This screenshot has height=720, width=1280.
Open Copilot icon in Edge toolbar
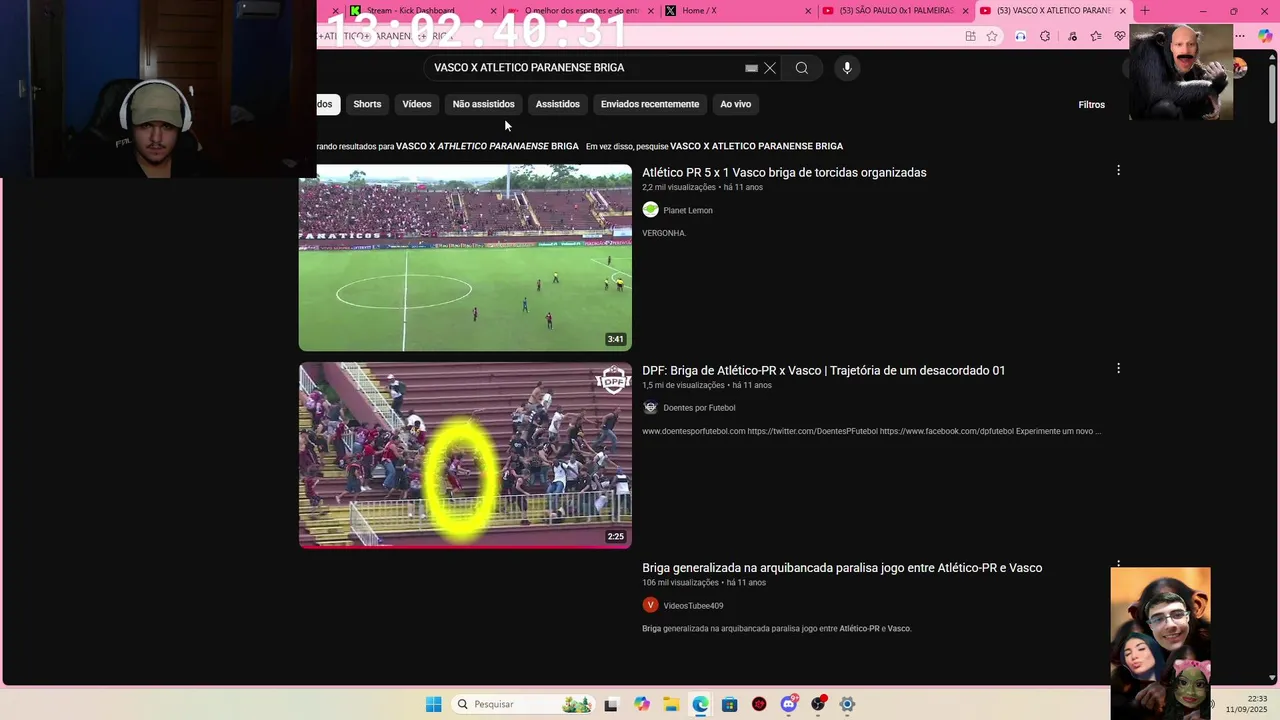pos(1265,36)
